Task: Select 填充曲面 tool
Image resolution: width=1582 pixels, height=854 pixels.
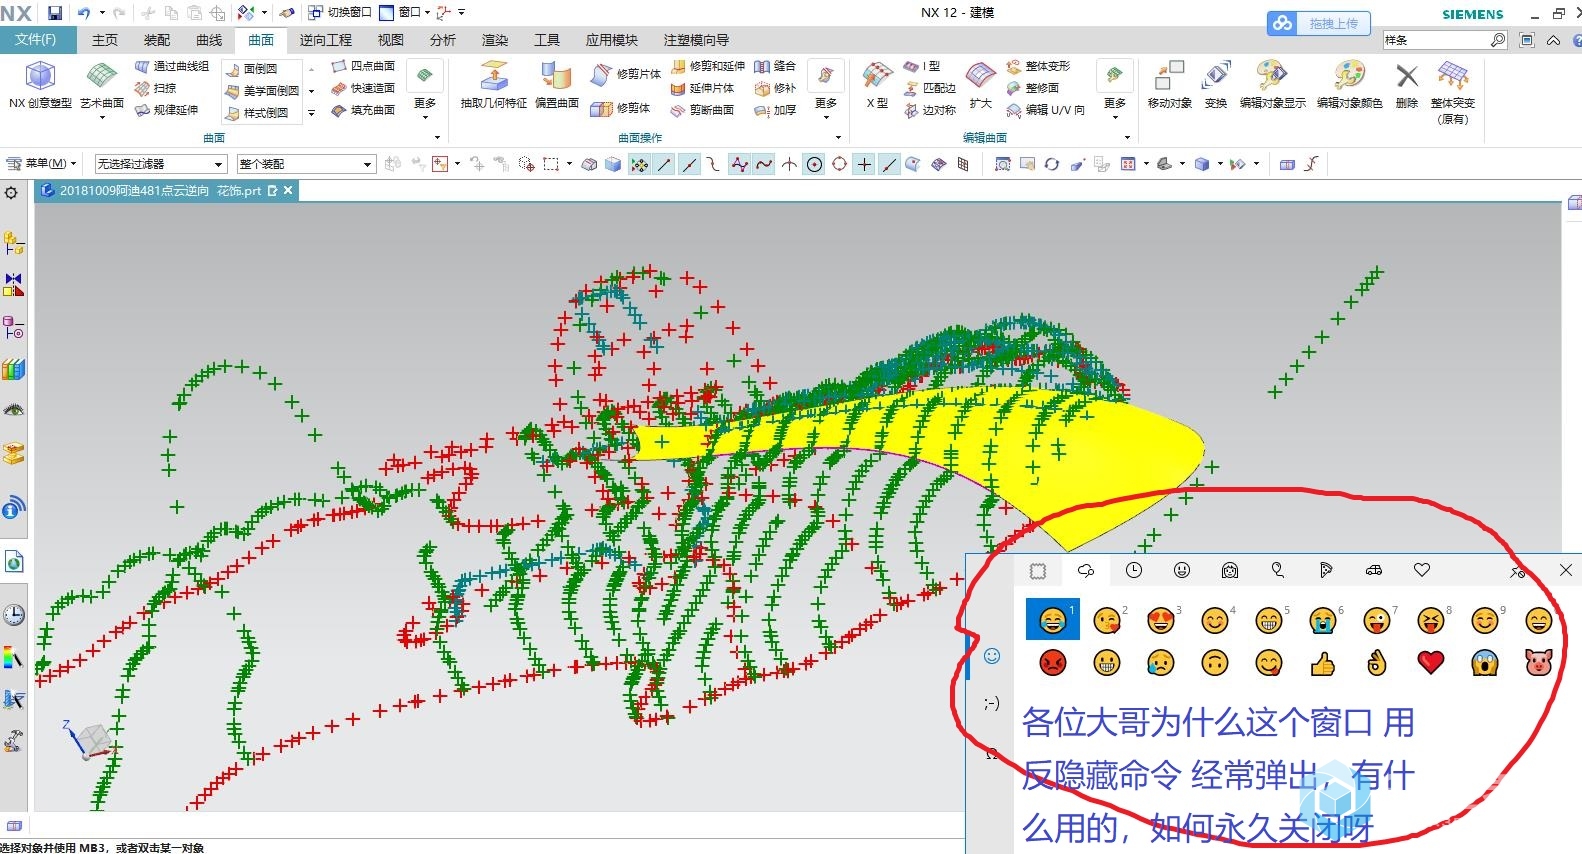Action: pos(363,110)
